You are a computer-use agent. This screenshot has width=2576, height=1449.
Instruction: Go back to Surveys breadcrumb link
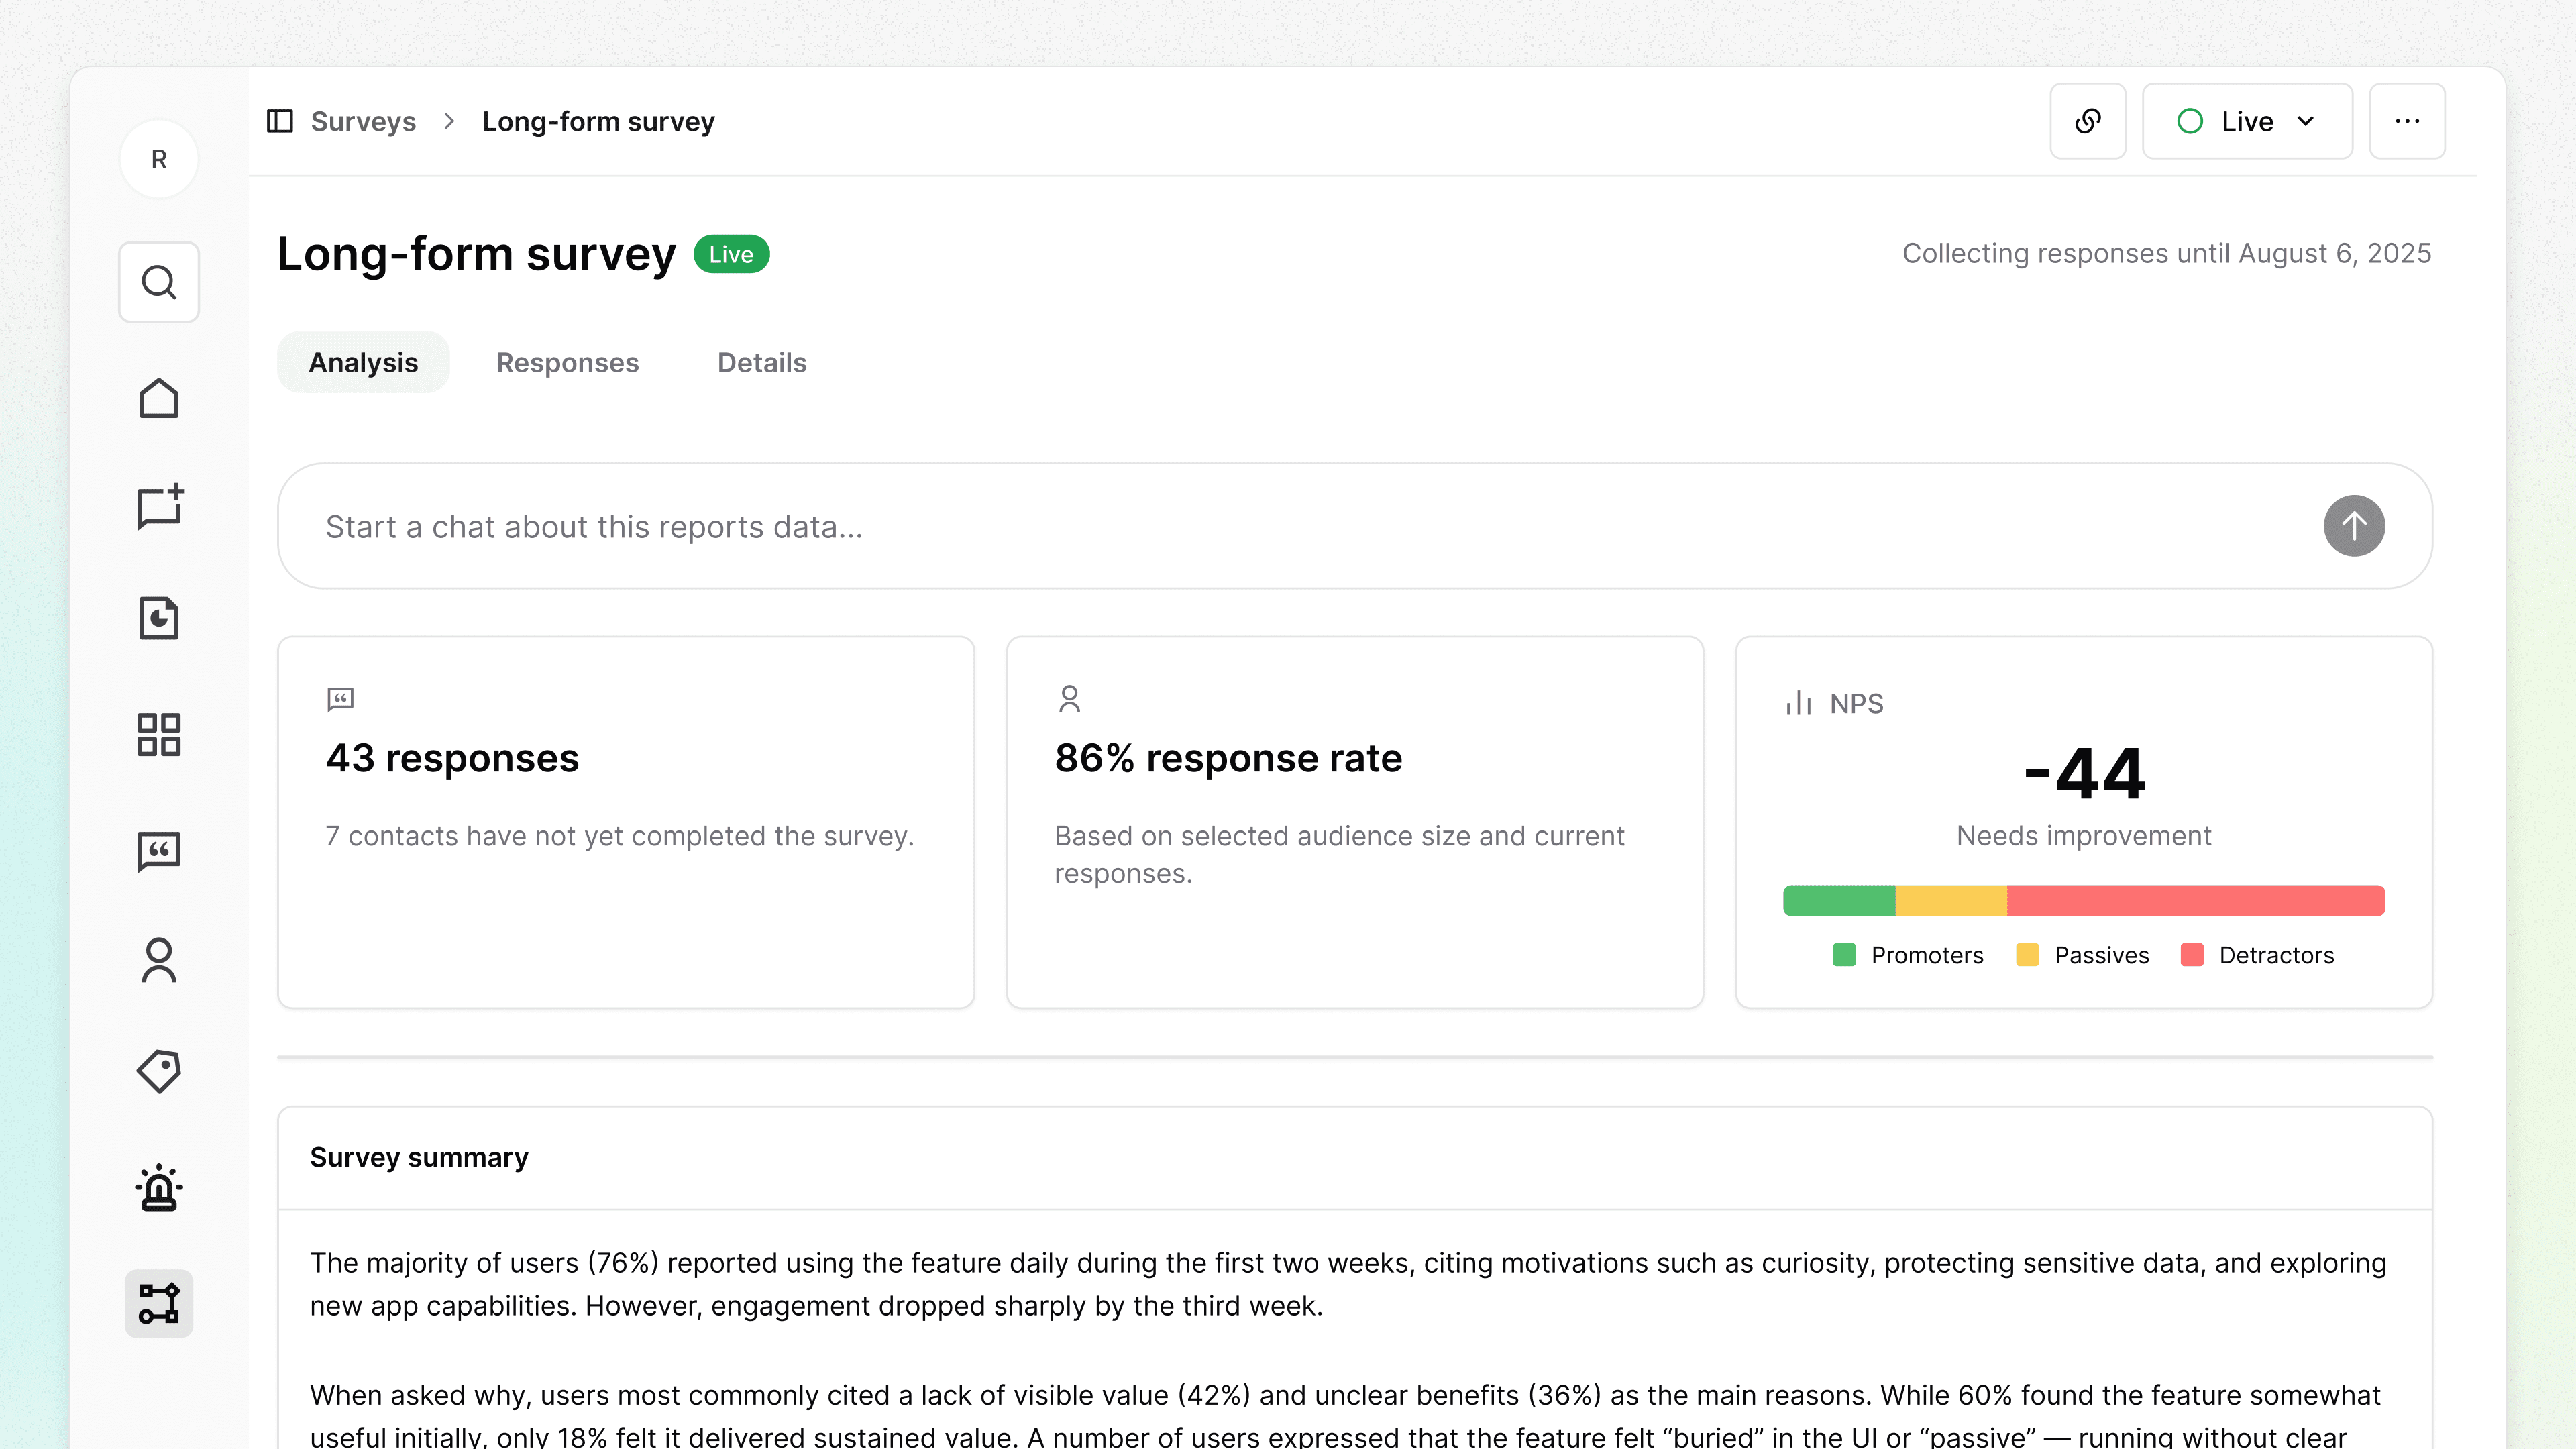[363, 121]
